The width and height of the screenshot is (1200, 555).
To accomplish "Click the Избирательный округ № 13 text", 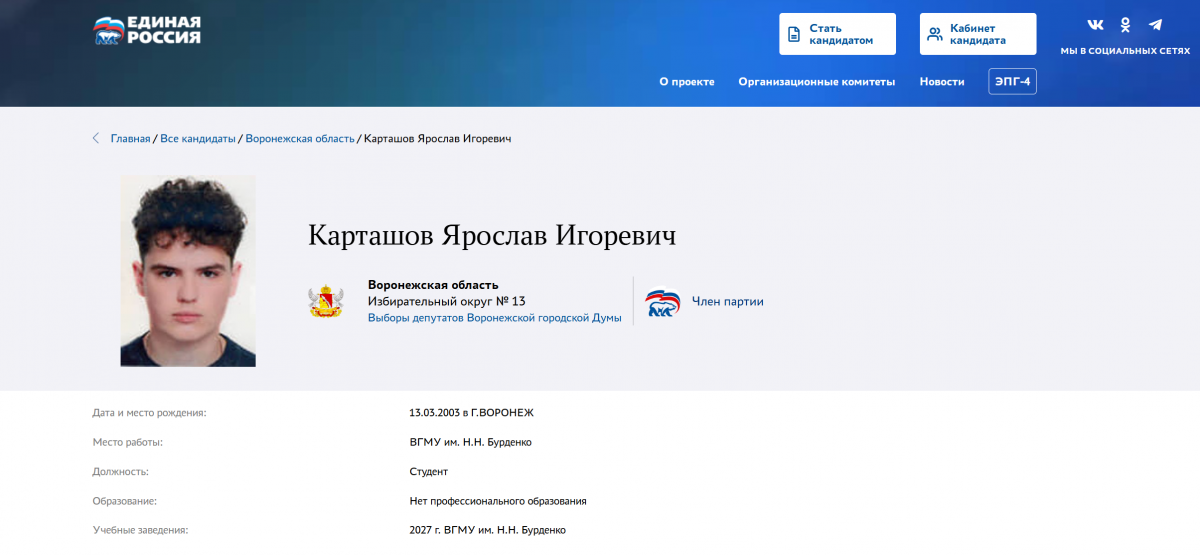I will [447, 301].
